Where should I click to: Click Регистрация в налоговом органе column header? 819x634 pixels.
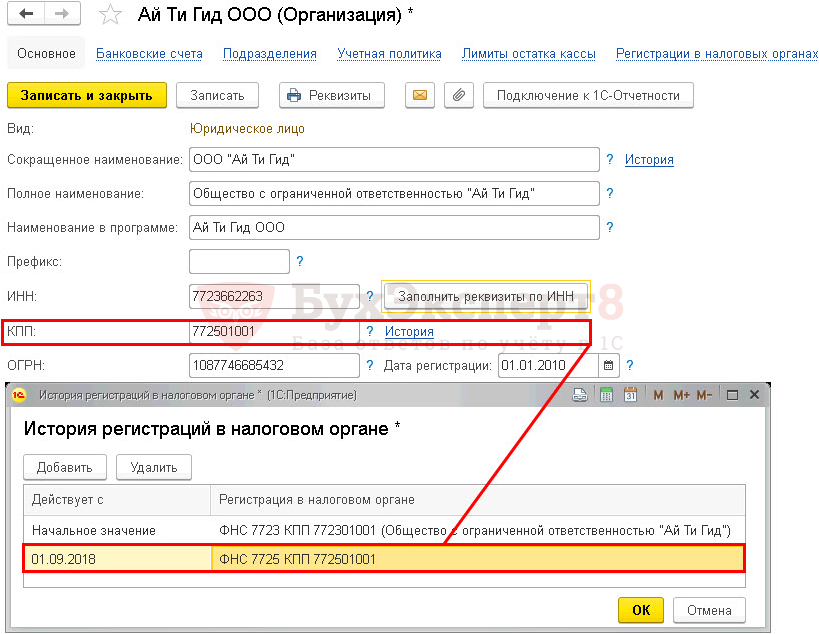[x=478, y=500]
